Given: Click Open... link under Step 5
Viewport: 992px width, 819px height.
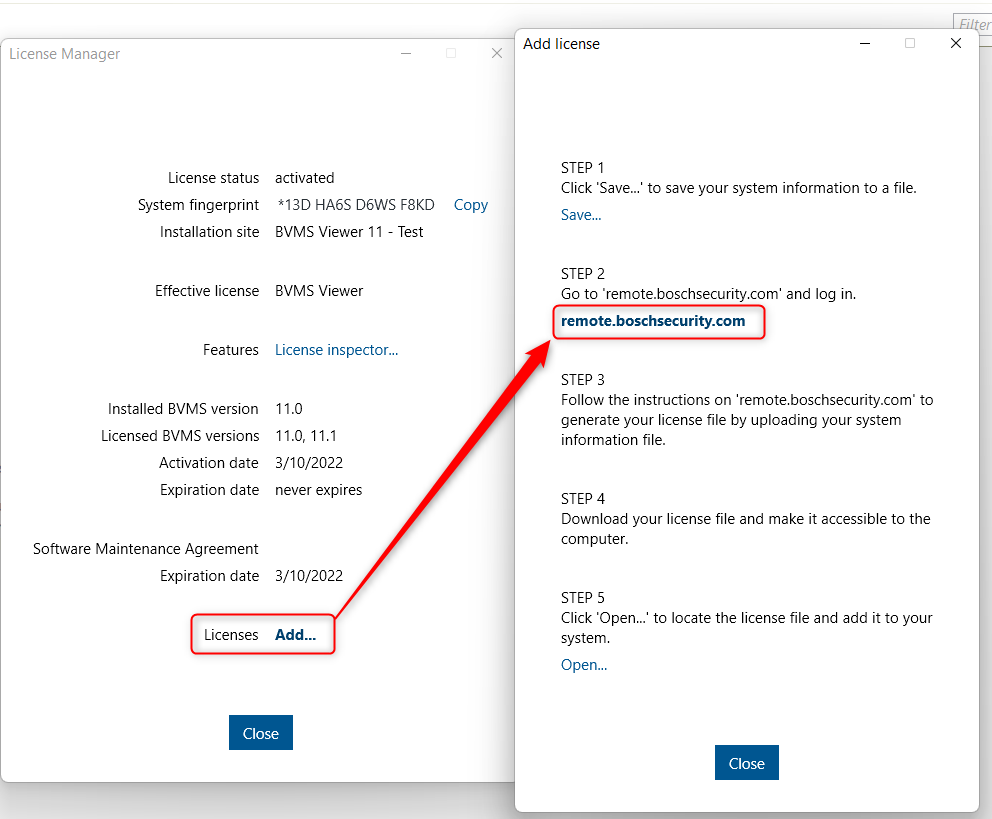Looking at the screenshot, I should [x=584, y=665].
